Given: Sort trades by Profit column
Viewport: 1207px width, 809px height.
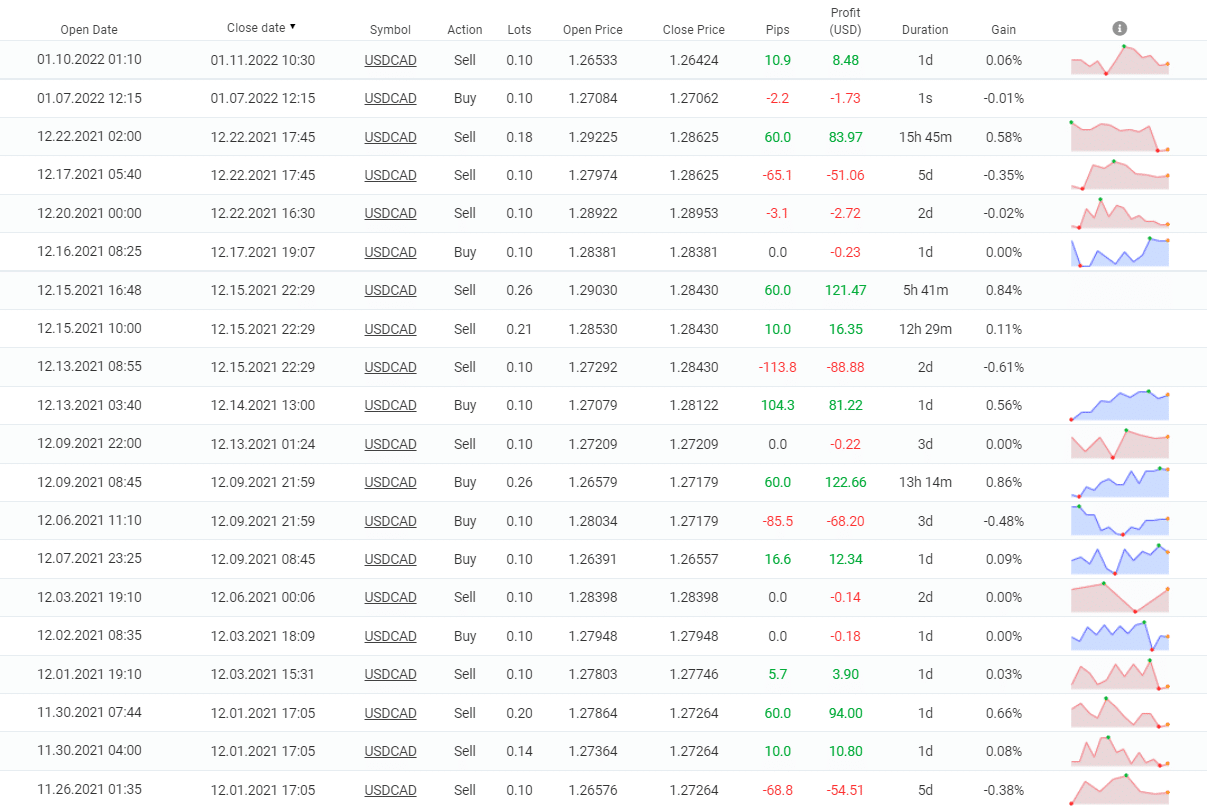Looking at the screenshot, I should [845, 21].
